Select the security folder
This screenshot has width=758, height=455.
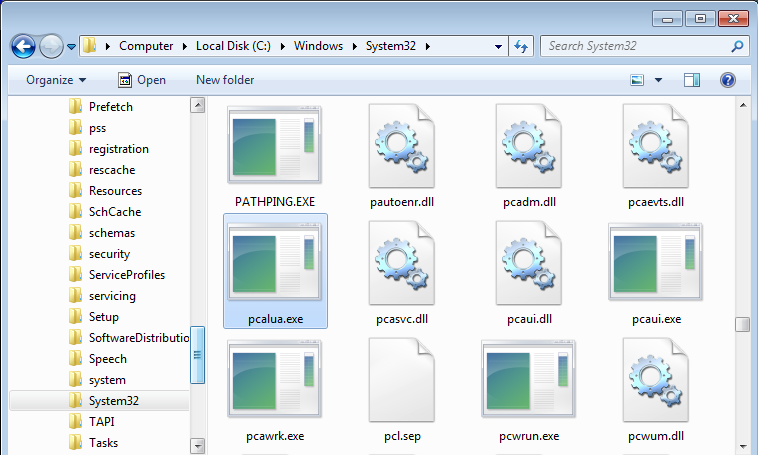tap(109, 254)
